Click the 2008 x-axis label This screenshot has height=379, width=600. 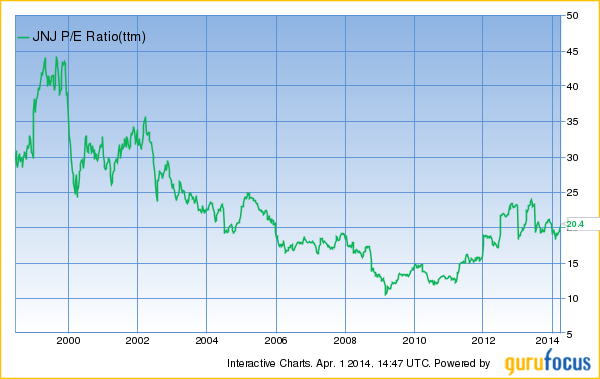tap(345, 340)
